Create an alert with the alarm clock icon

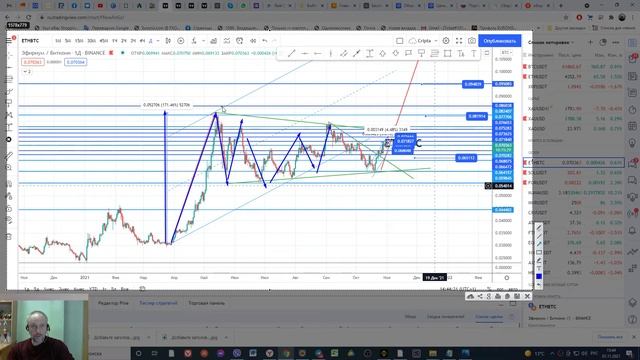click(x=240, y=41)
